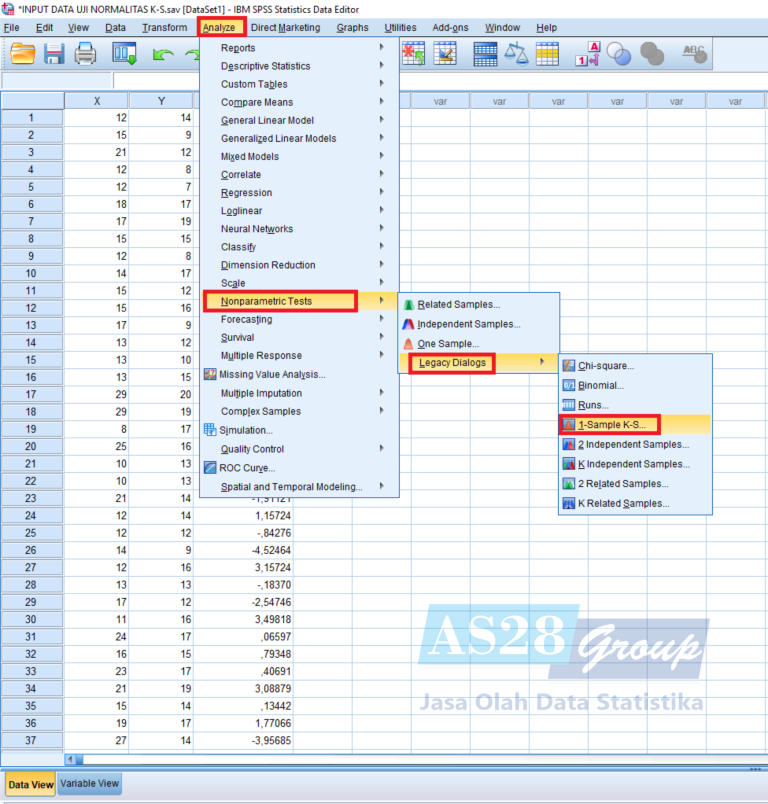The image size is (768, 804).
Task: Expand the Descriptive Statistics submenu
Action: tap(265, 66)
